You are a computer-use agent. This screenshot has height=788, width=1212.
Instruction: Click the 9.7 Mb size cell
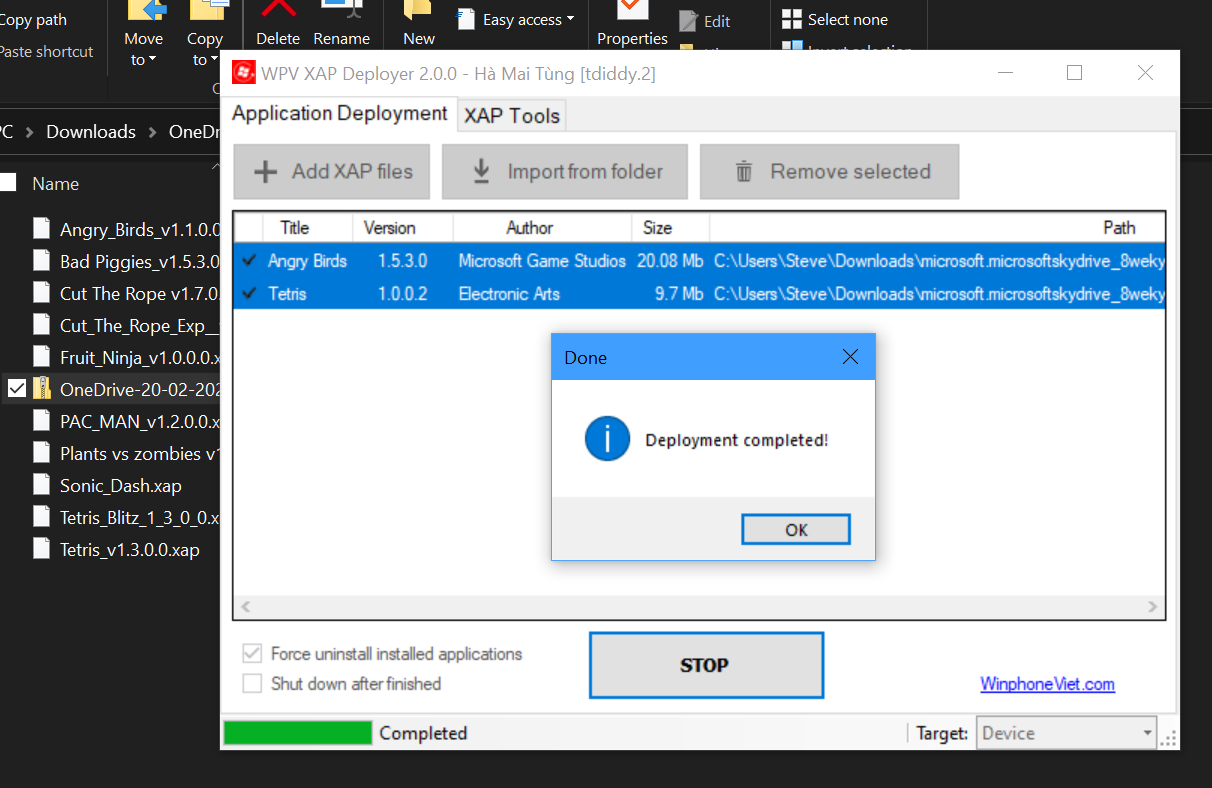tap(679, 294)
